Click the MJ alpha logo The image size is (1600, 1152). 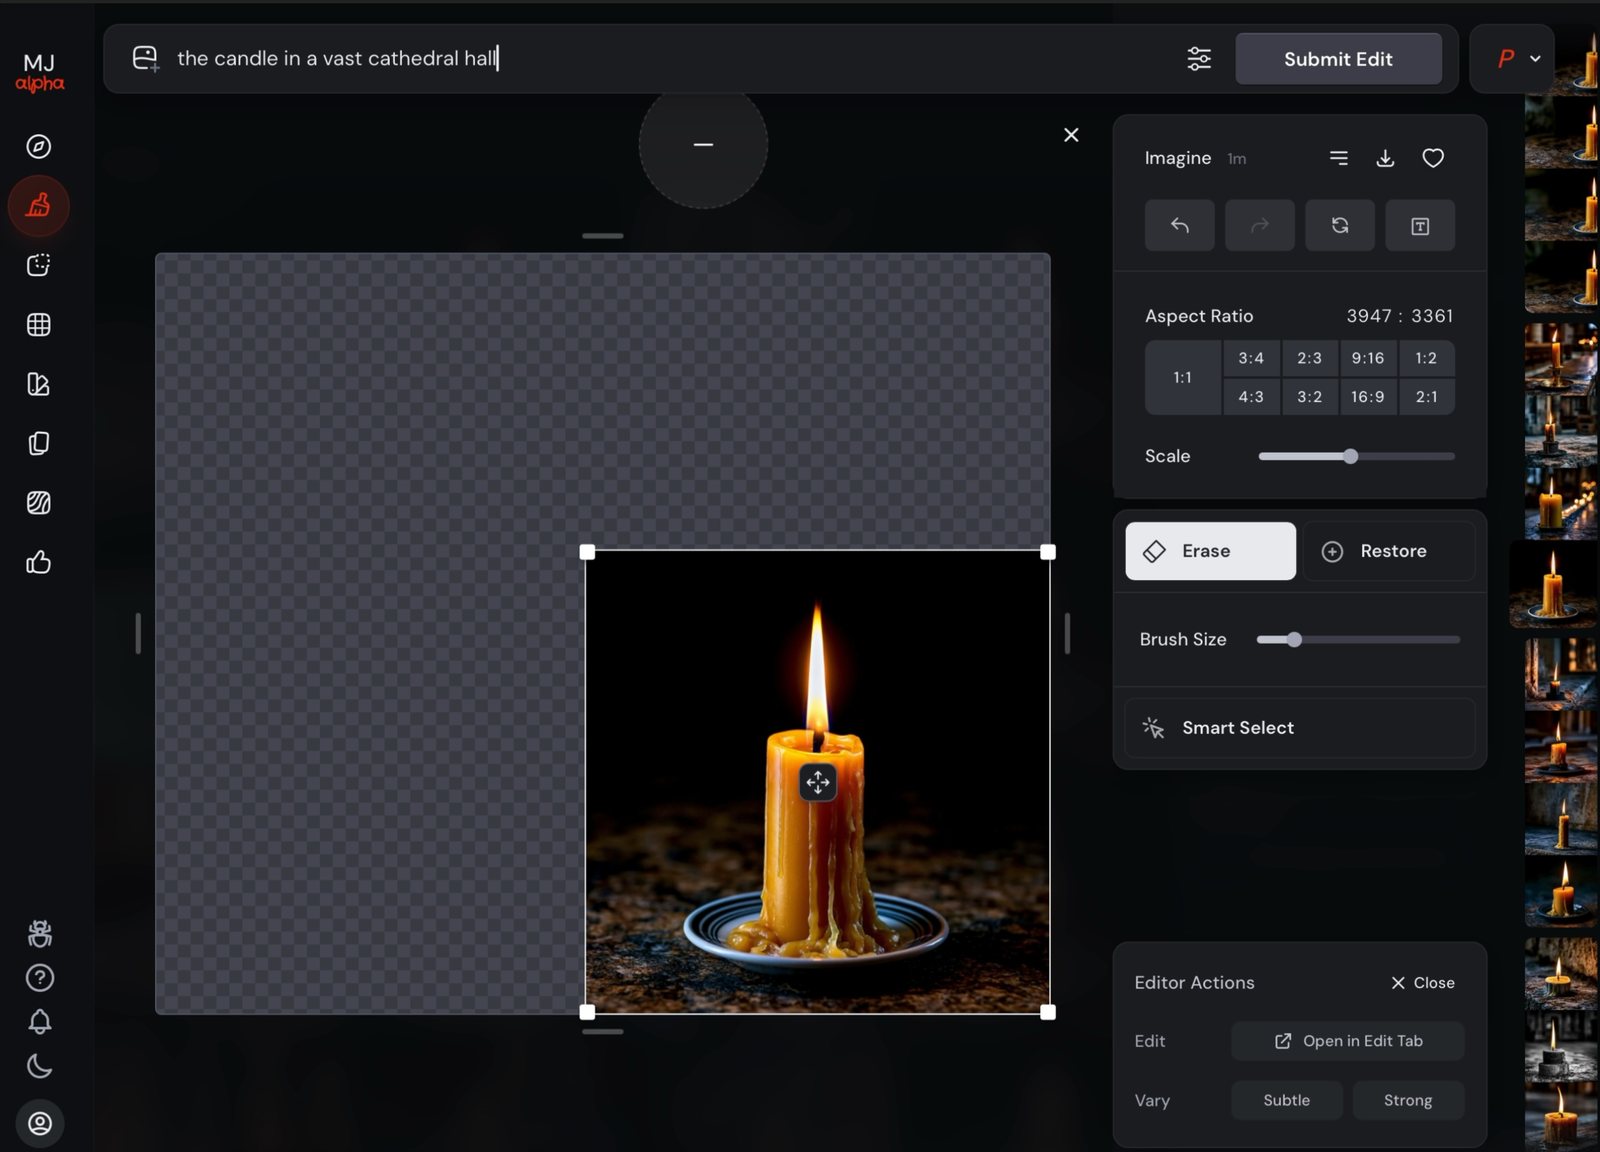(40, 72)
